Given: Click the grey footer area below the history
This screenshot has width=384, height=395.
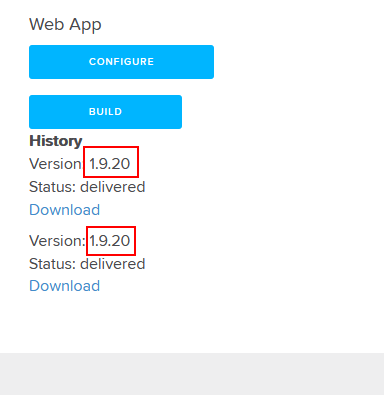Looking at the screenshot, I should [192, 374].
